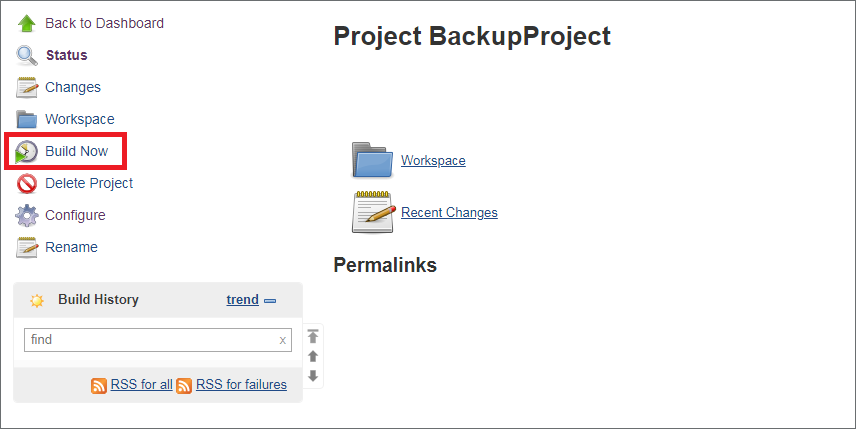Clear the find box with the x
Screen dimensions: 856x429
coord(283,341)
